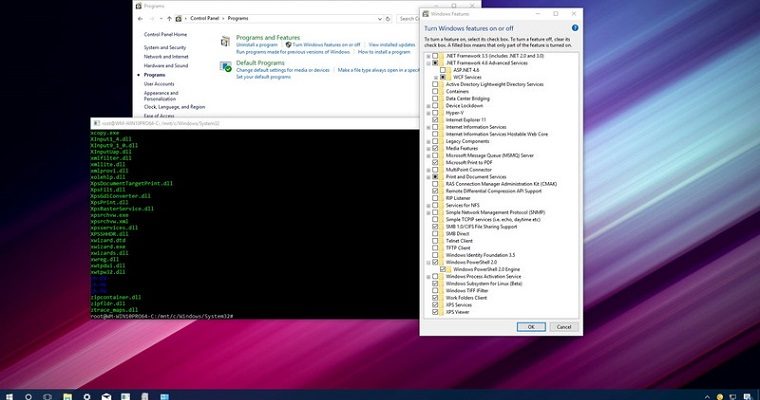
Task: Enable the Containers feature checkbox
Action: pos(435,91)
